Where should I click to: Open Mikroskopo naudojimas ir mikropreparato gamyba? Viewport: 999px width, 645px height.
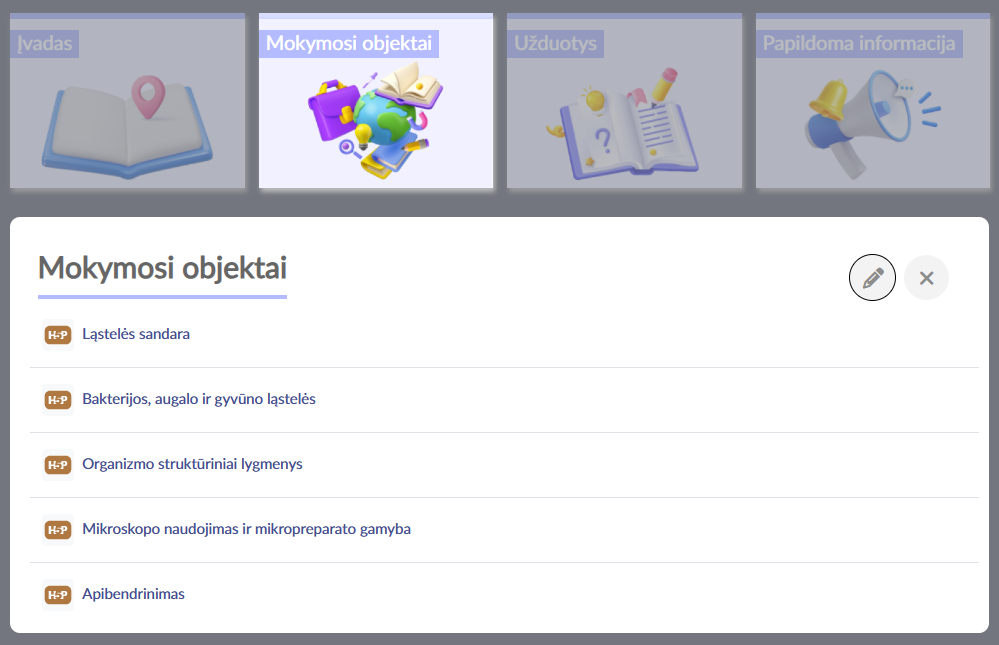coord(247,529)
